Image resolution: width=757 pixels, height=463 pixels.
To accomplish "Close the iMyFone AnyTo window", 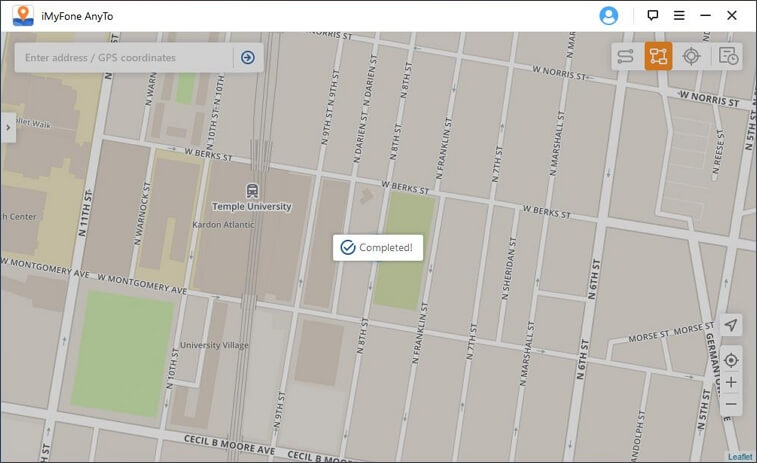I will pos(731,15).
